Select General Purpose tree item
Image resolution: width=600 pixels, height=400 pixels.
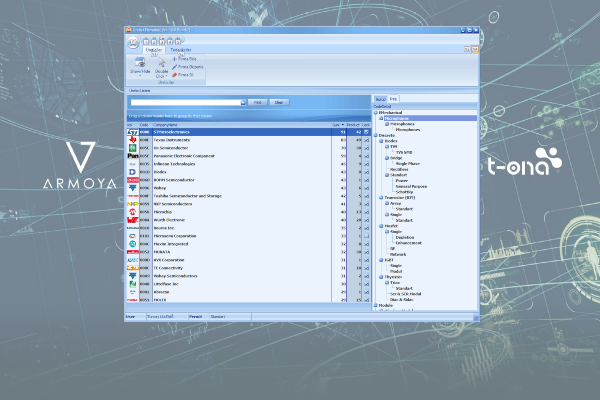coord(411,186)
